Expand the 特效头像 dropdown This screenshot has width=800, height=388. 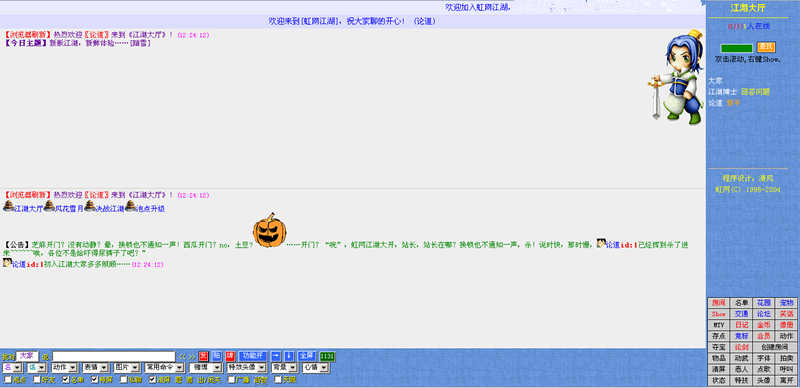(x=246, y=368)
